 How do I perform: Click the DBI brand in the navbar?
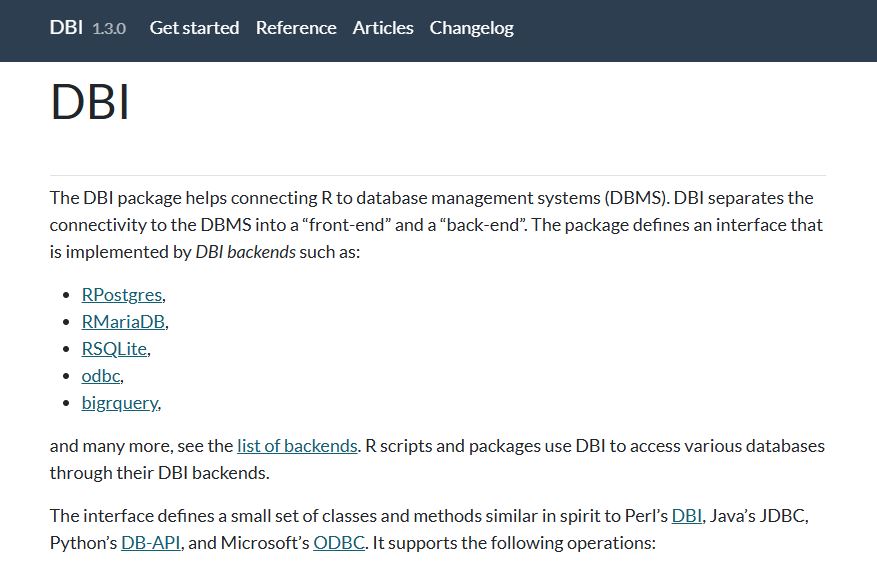pyautogui.click(x=66, y=28)
